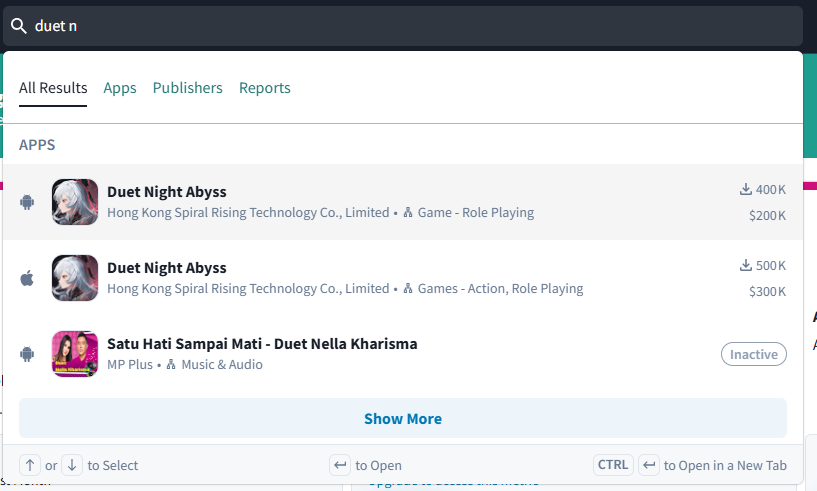Click category icon before Games - Action, Role Playing
This screenshot has width=817, height=491.
[408, 289]
